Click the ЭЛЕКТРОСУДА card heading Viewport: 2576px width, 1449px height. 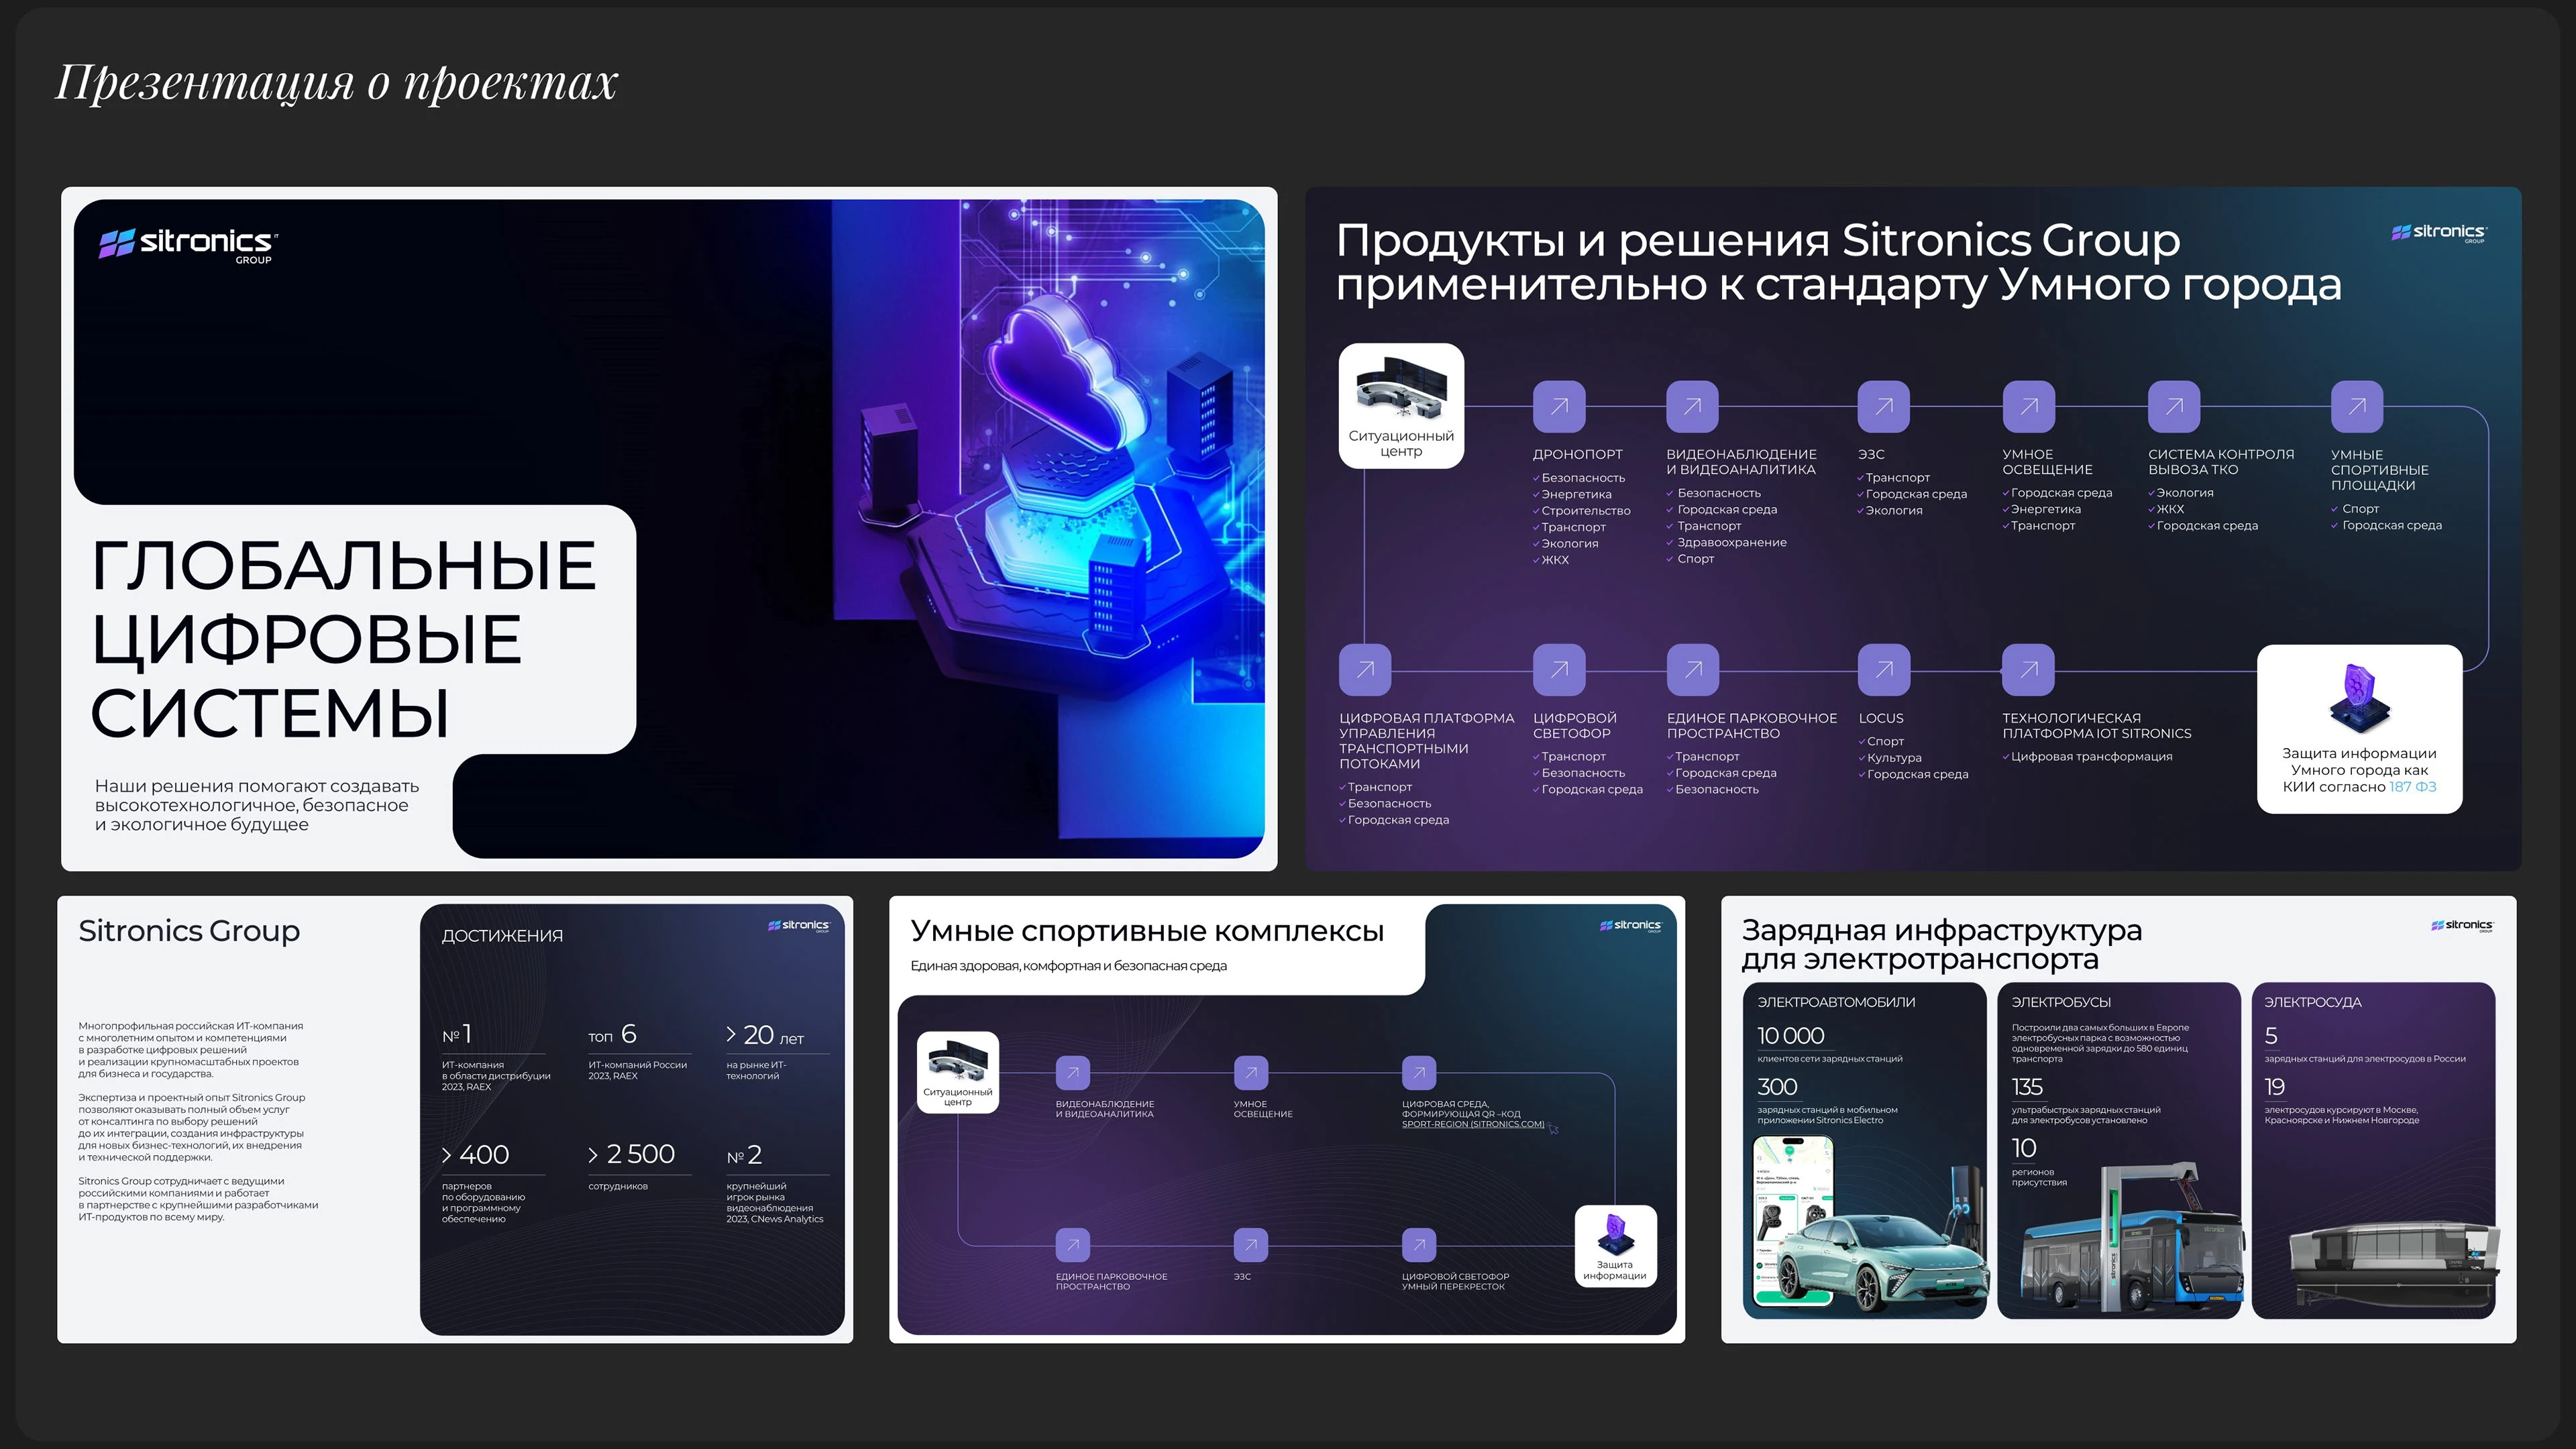tap(2313, 1002)
